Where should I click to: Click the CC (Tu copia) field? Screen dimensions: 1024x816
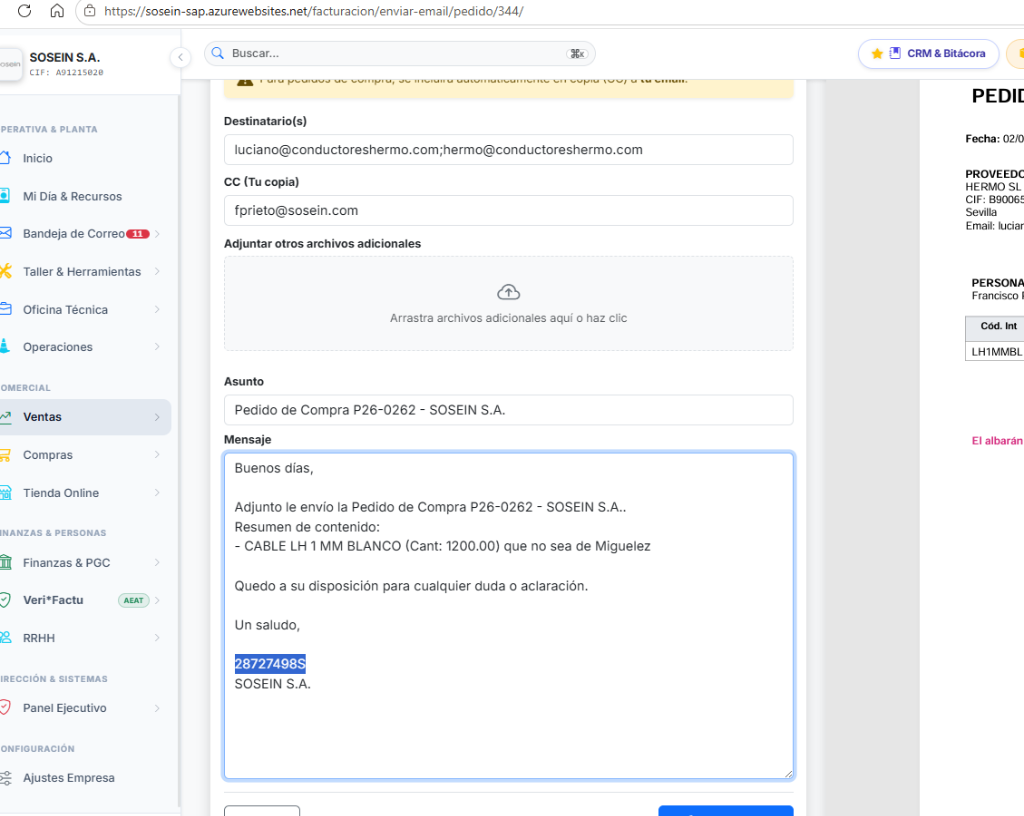509,210
